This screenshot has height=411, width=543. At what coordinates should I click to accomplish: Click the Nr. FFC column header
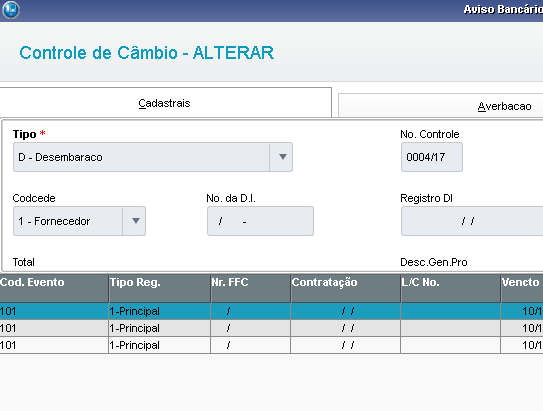tap(251, 288)
